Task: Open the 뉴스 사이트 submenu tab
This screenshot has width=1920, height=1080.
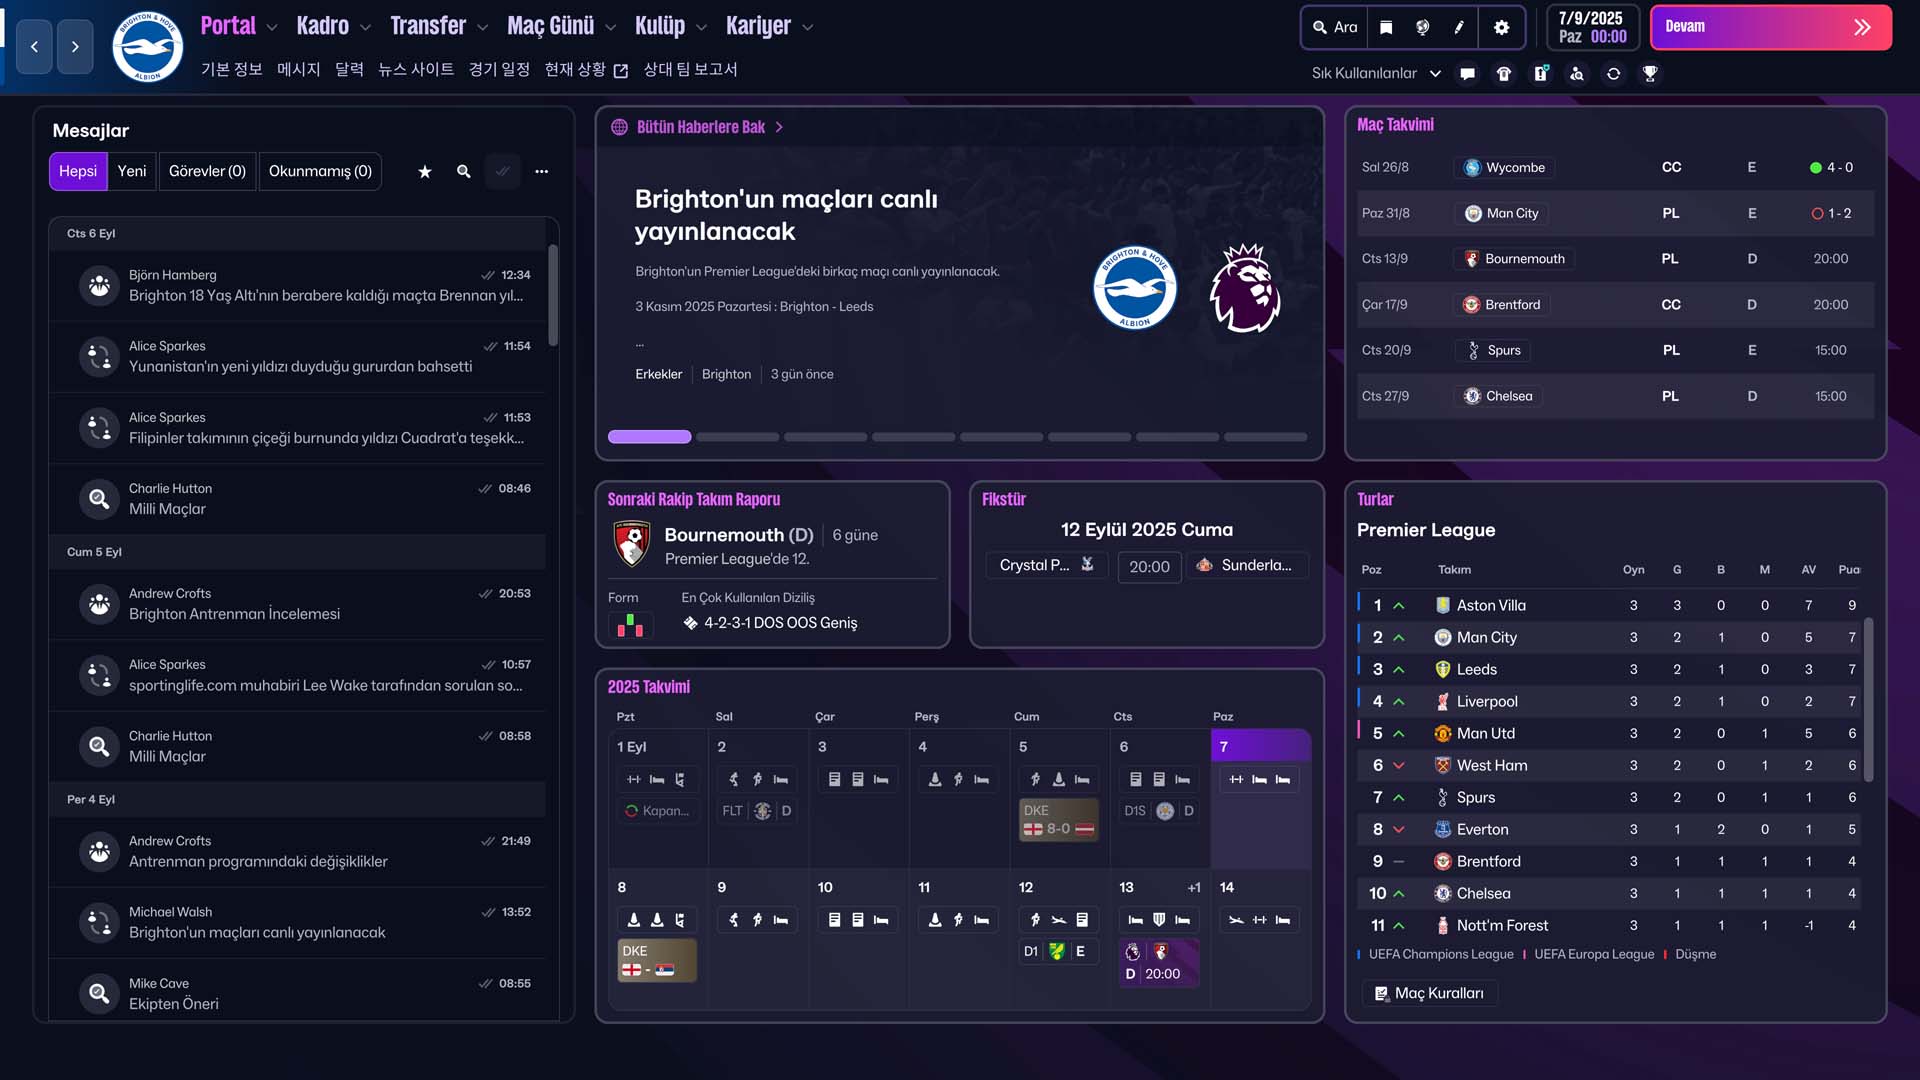Action: point(416,69)
